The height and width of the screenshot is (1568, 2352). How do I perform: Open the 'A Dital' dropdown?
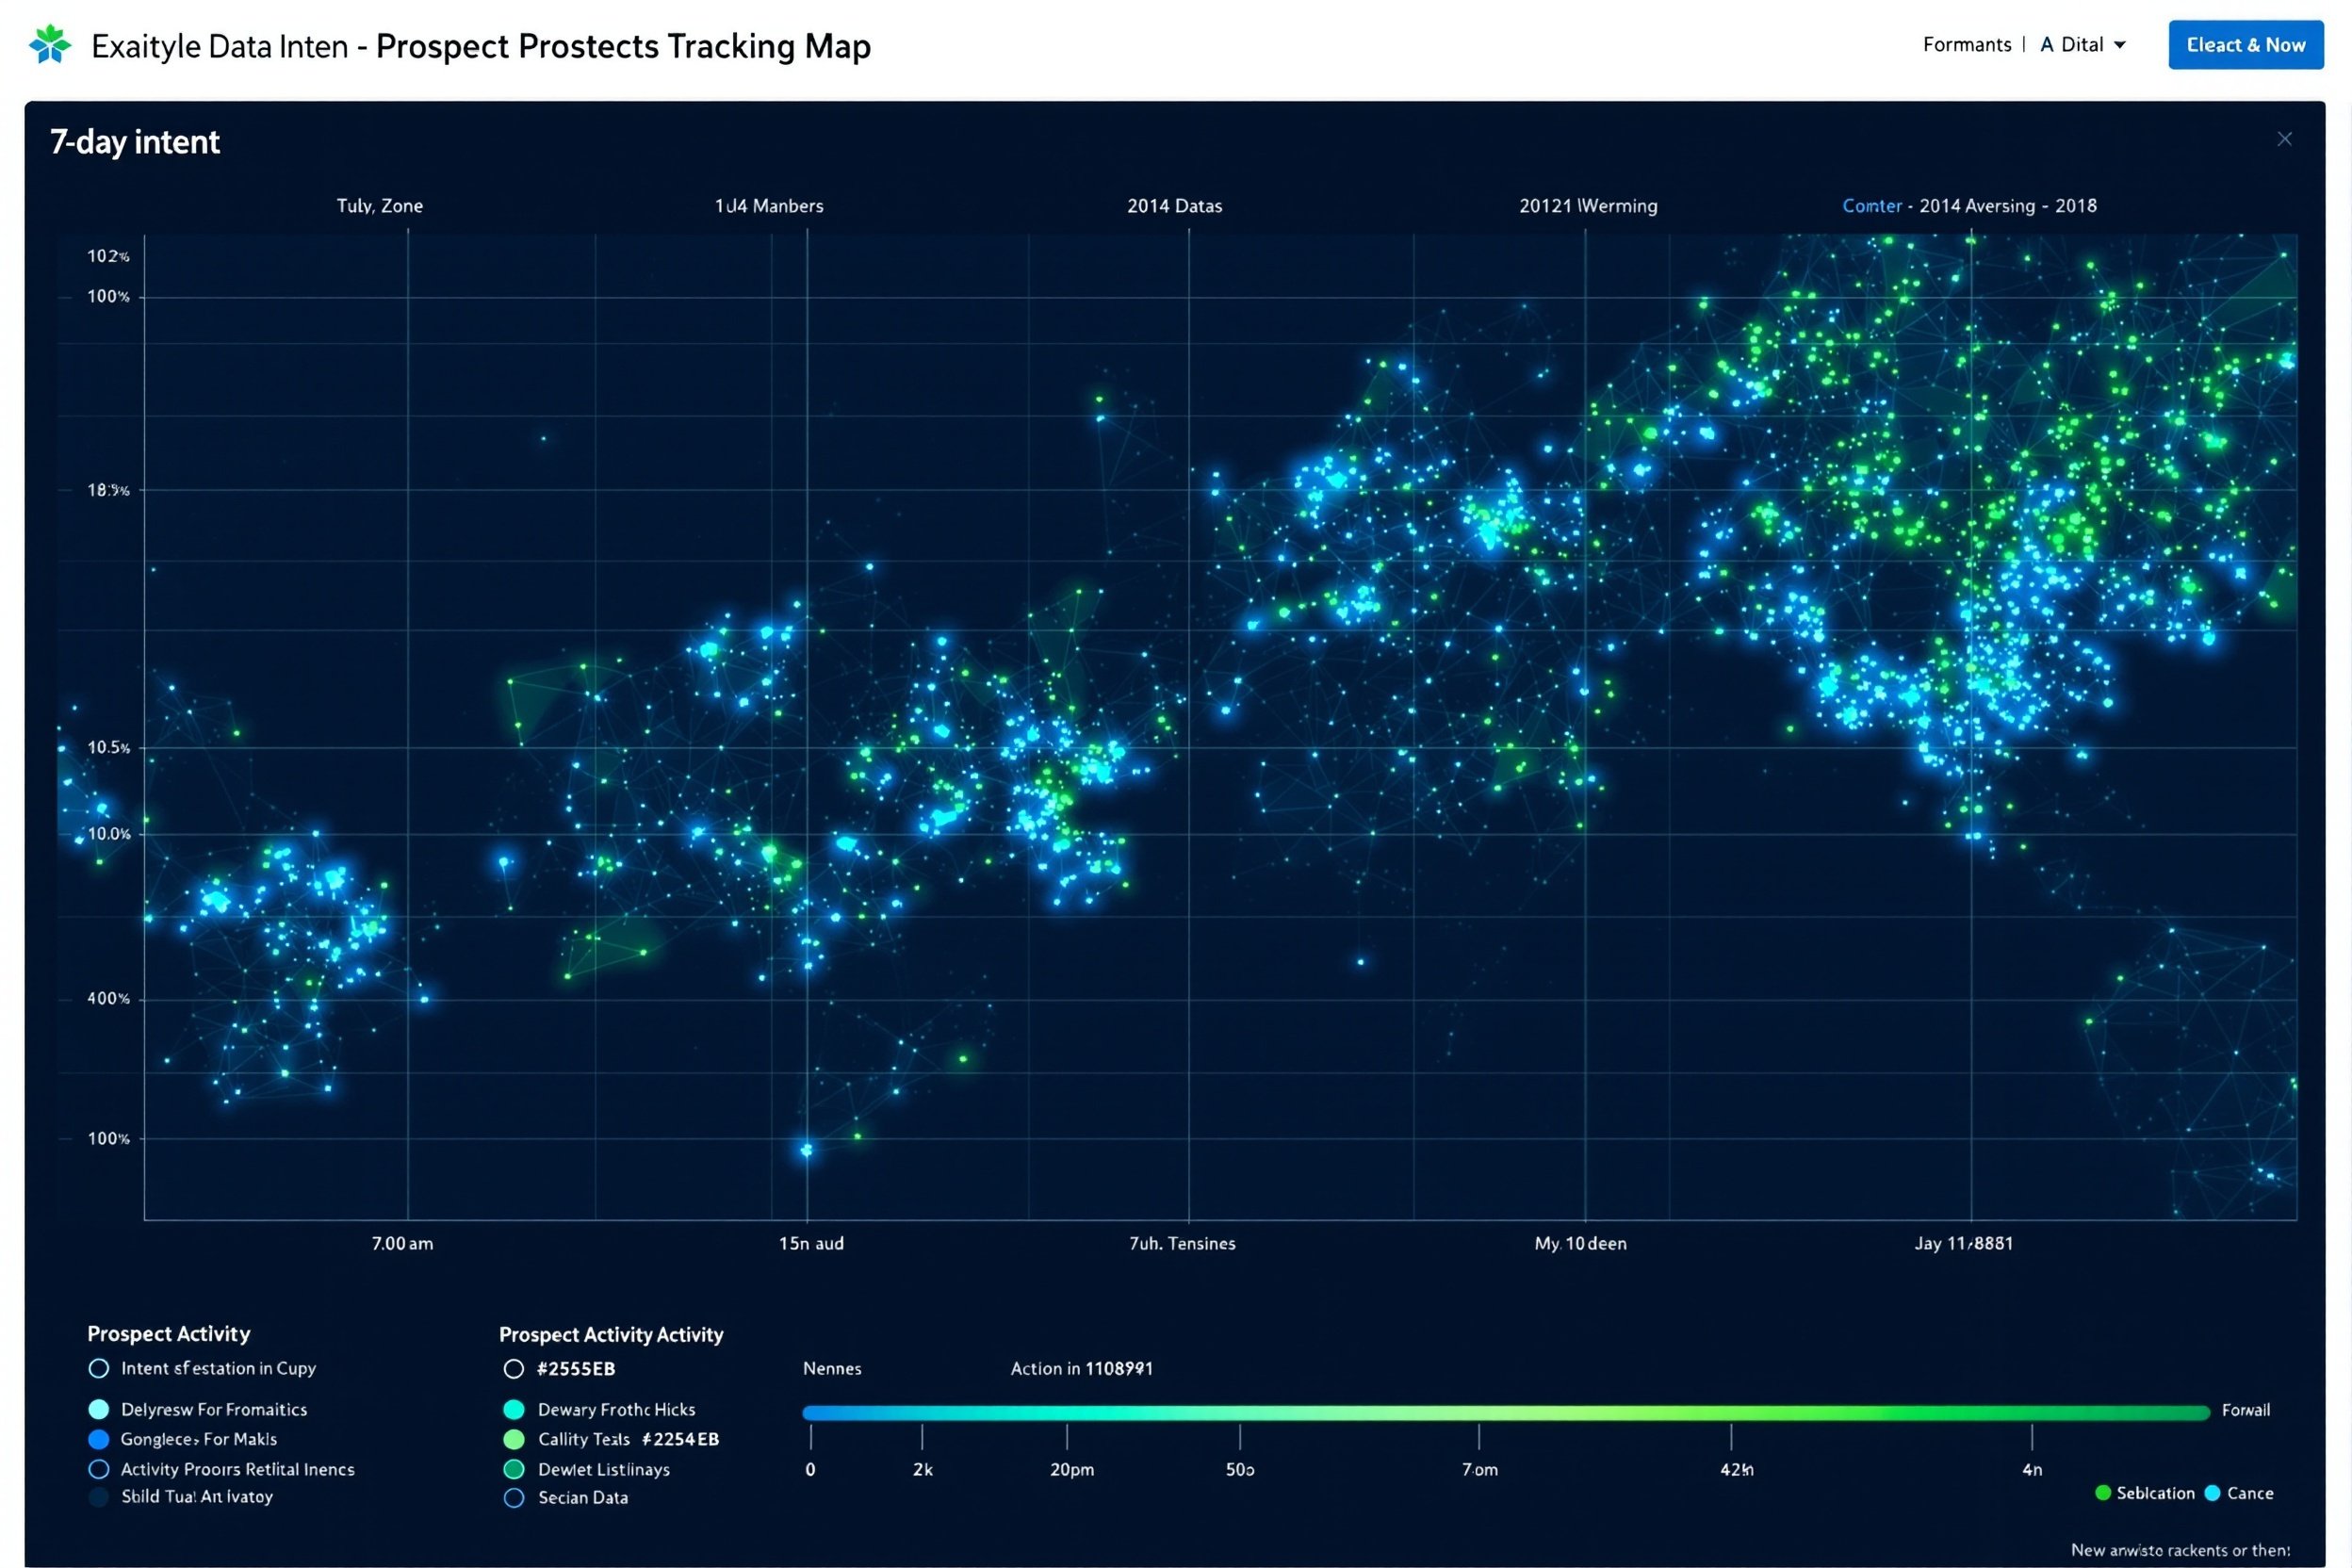2082,44
